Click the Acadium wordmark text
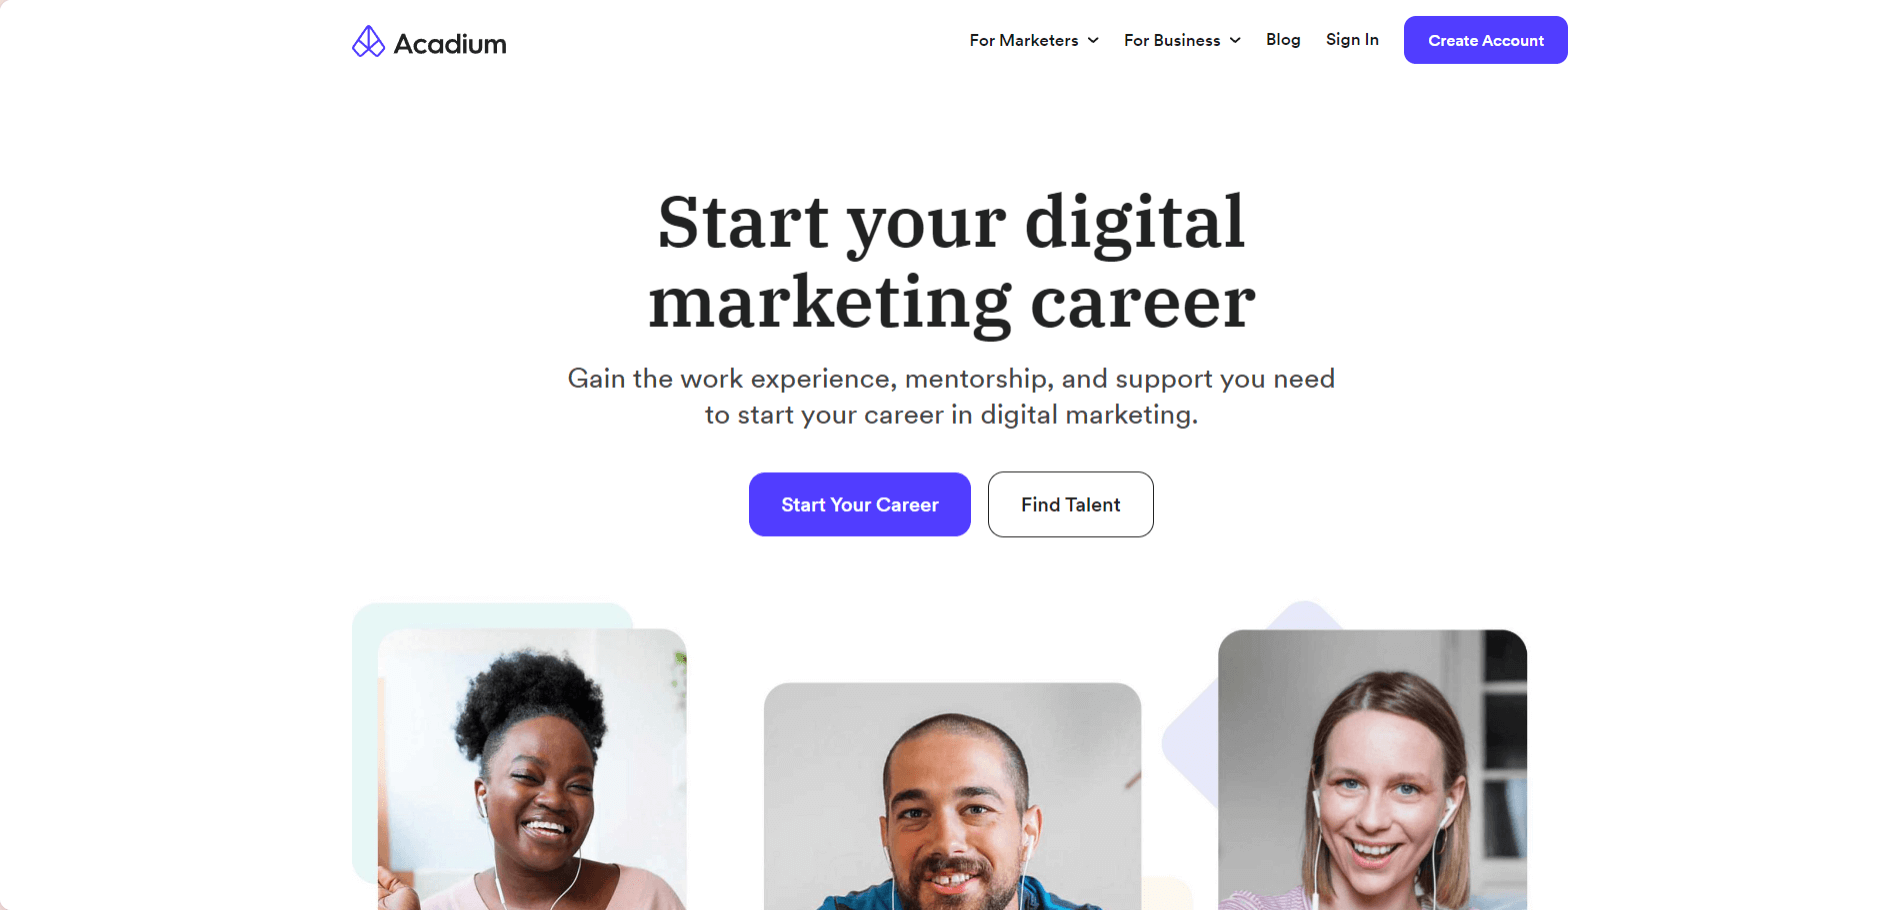The image size is (1902, 910). [x=450, y=44]
